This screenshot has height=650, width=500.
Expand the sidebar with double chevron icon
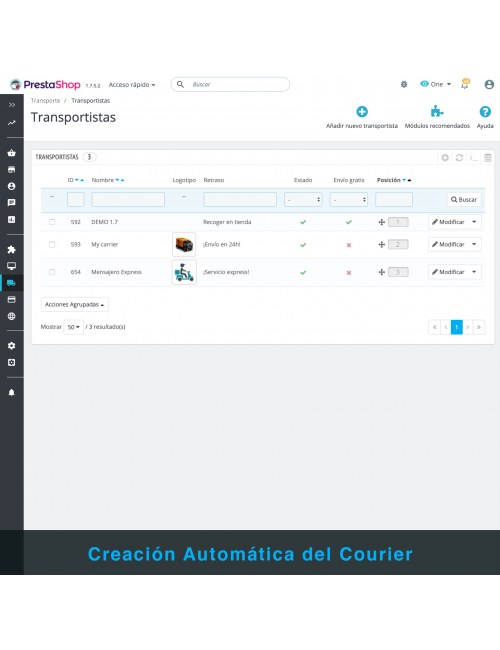[12, 105]
